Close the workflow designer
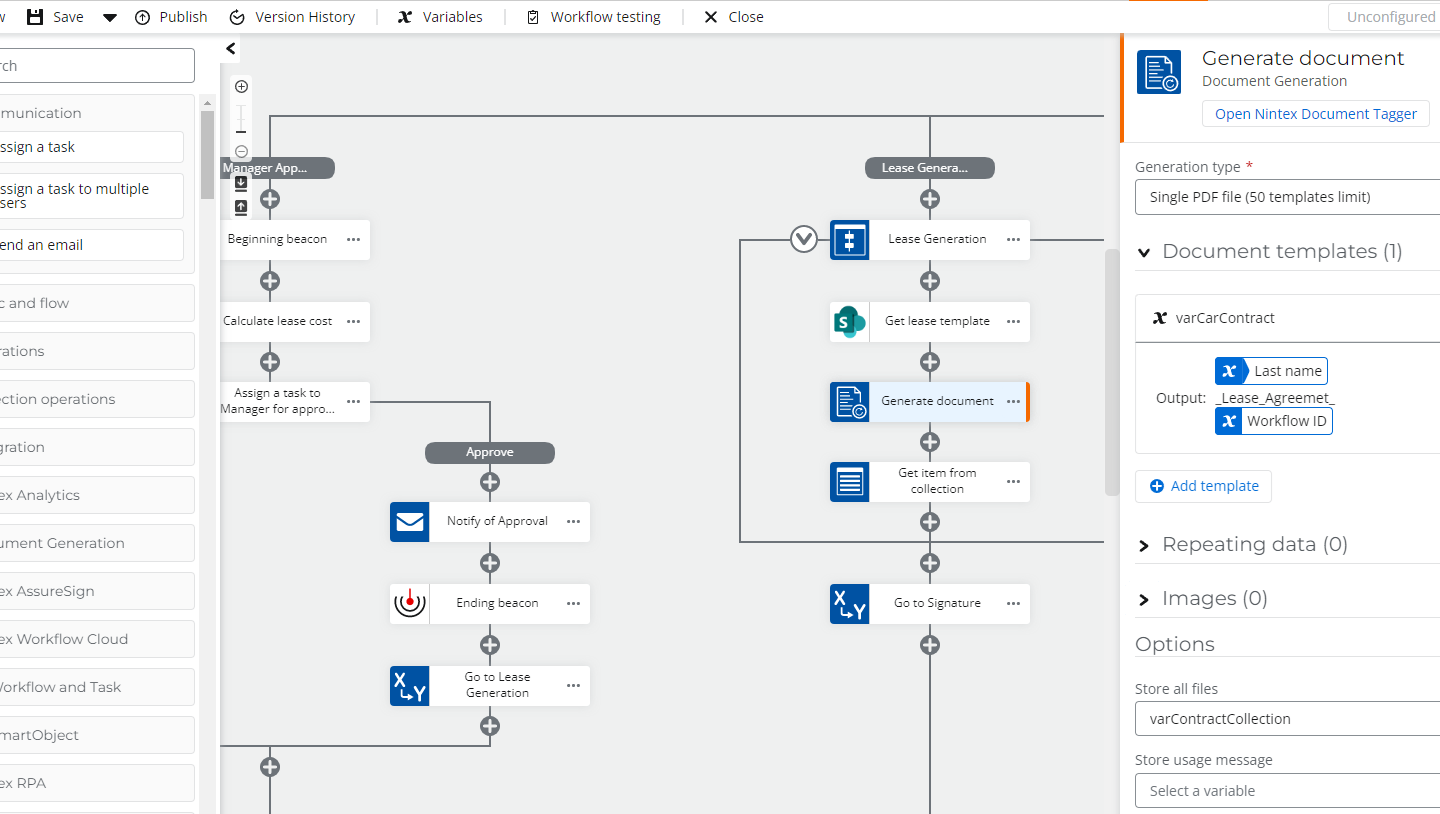This screenshot has width=1440, height=814. click(734, 17)
